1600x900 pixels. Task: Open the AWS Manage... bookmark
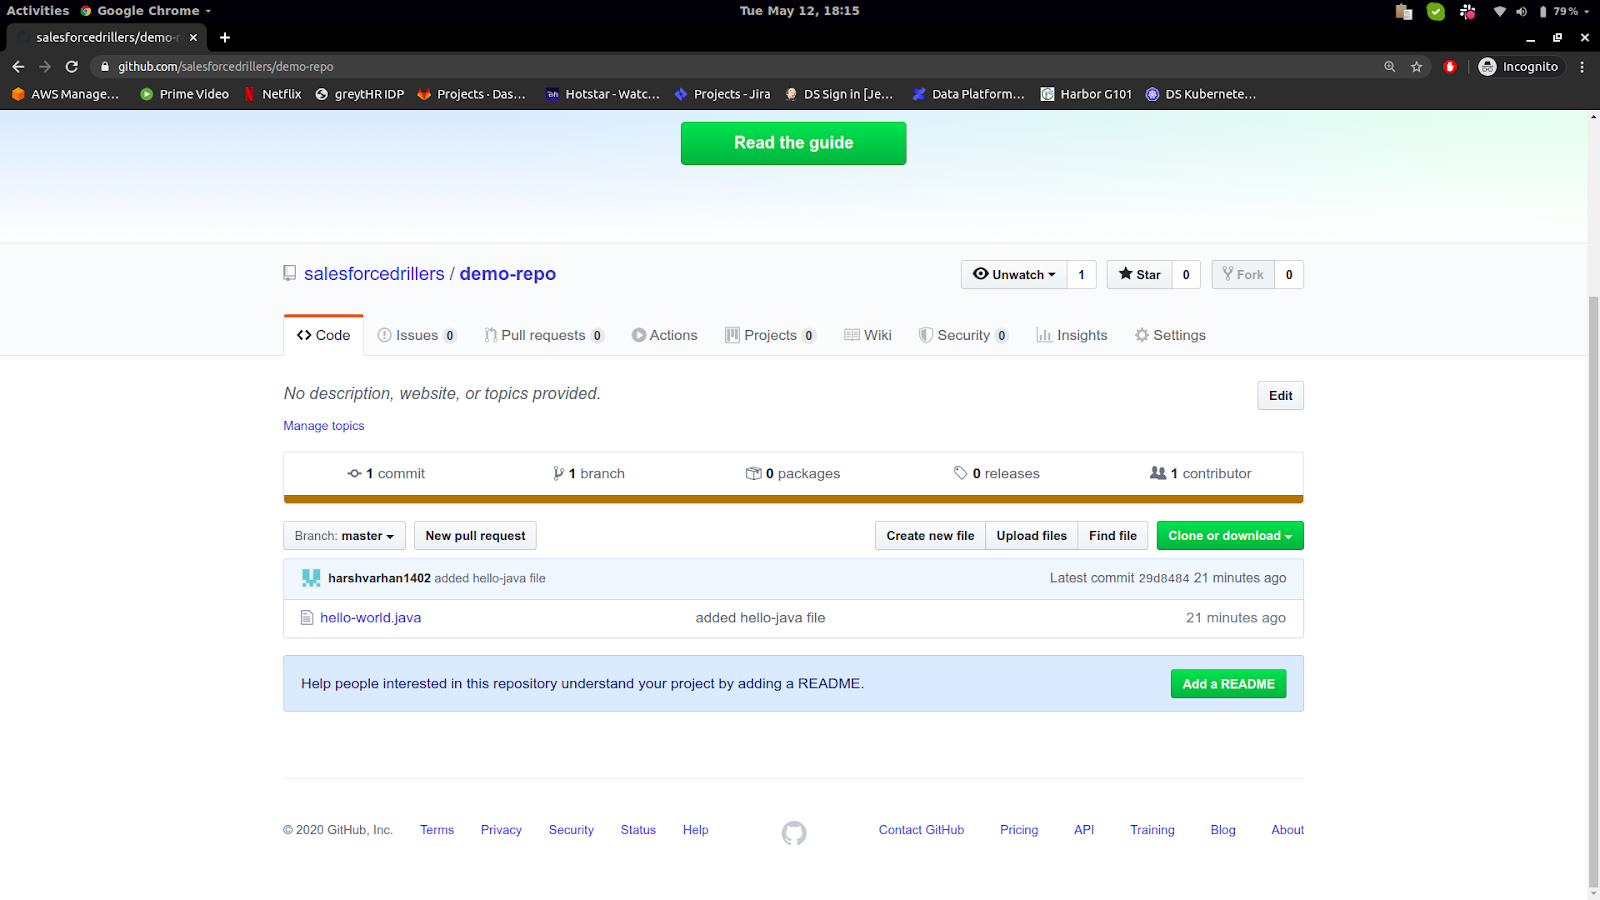65,94
